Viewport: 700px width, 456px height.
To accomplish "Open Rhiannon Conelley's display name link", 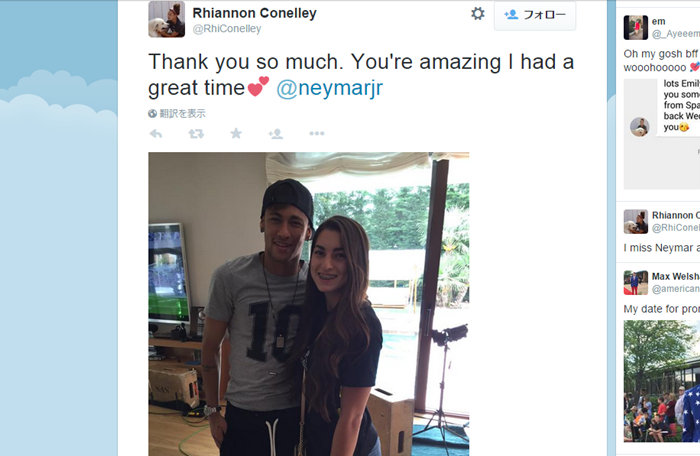I will pos(254,13).
